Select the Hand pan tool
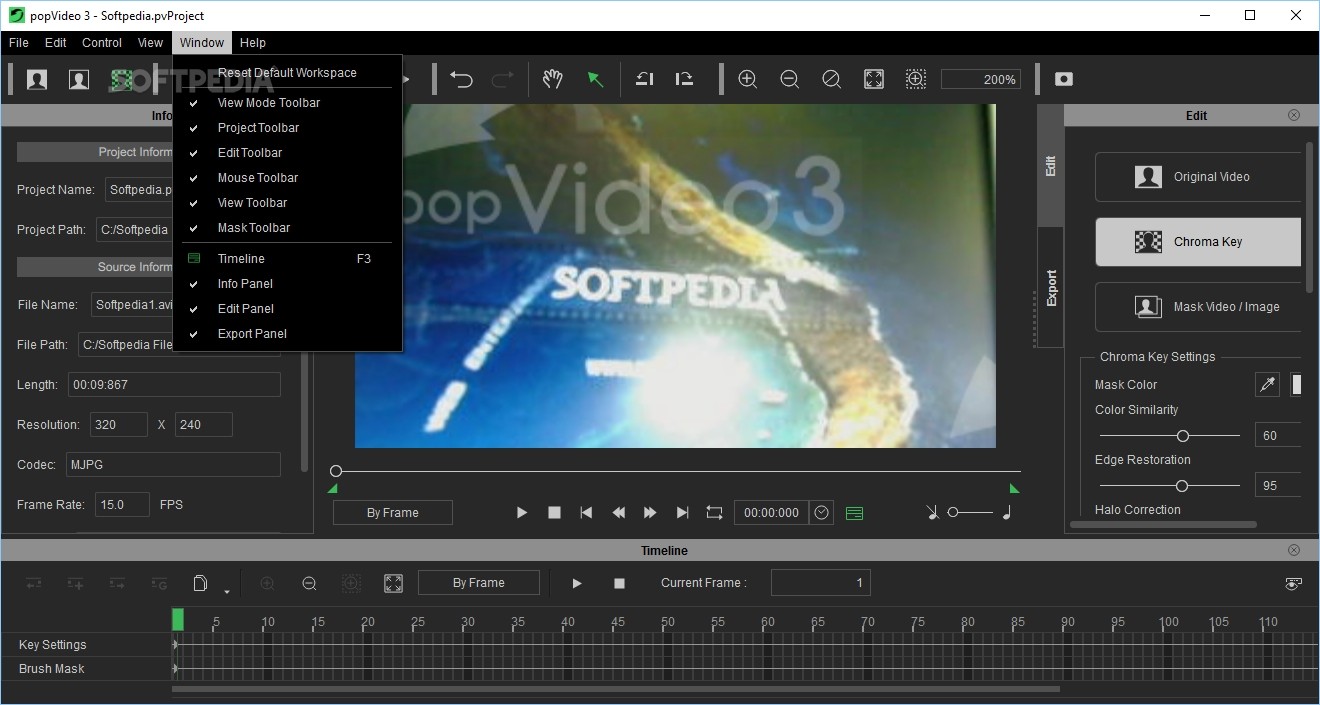The height and width of the screenshot is (705, 1320). 553,79
